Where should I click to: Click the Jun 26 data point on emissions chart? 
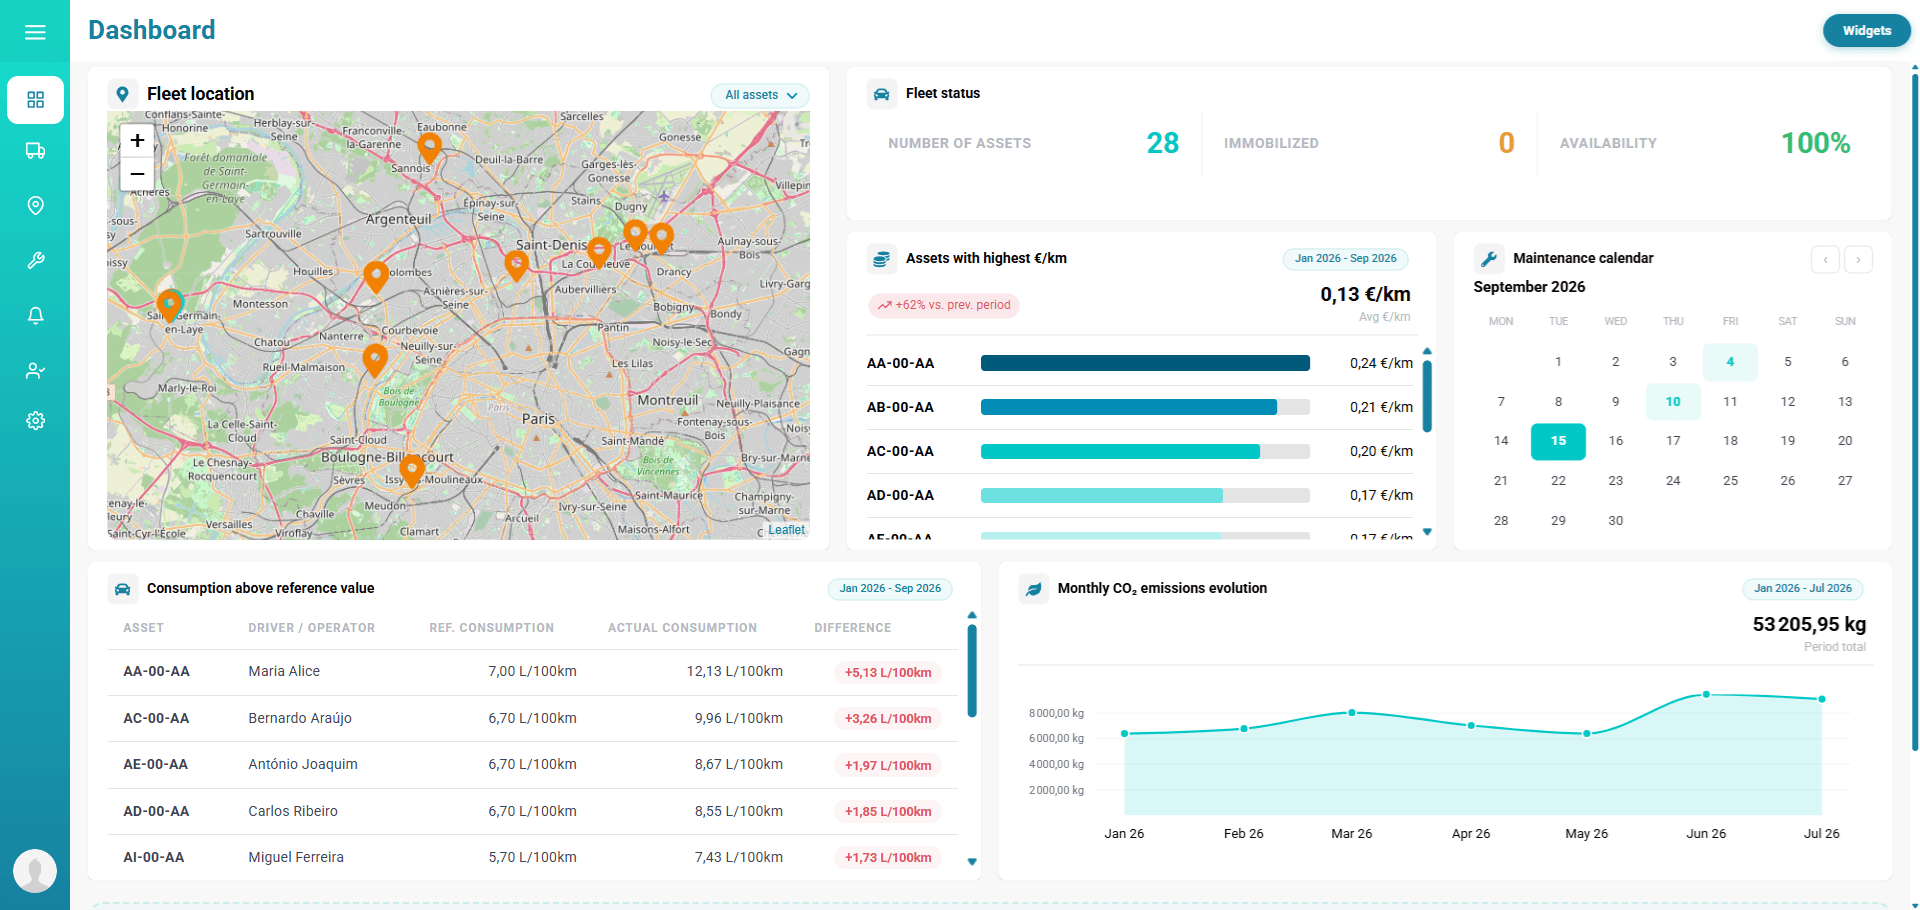[1706, 694]
